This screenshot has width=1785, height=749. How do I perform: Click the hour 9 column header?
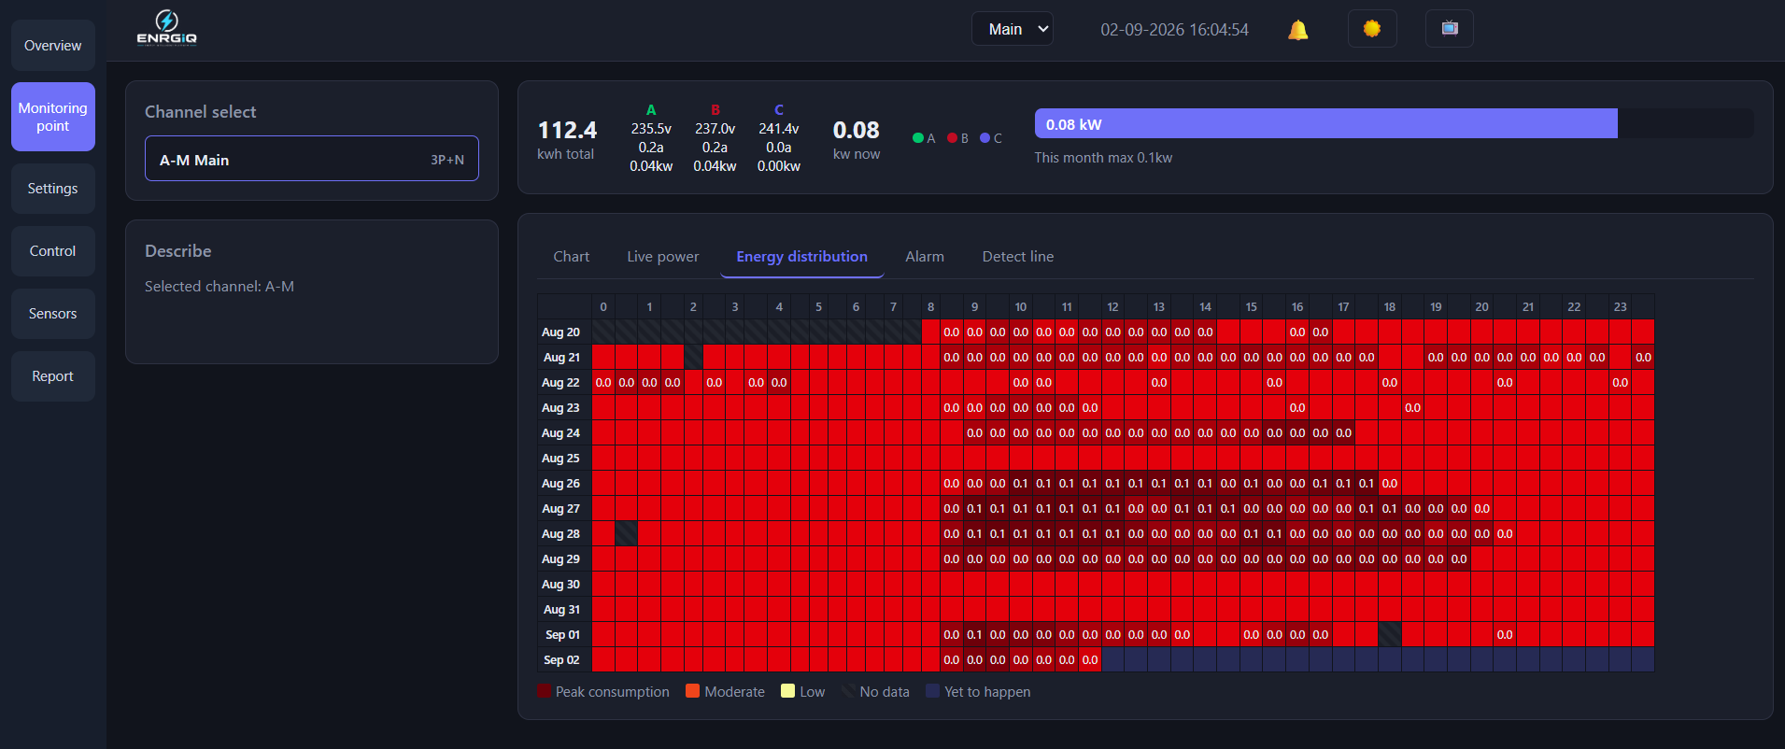point(974,307)
